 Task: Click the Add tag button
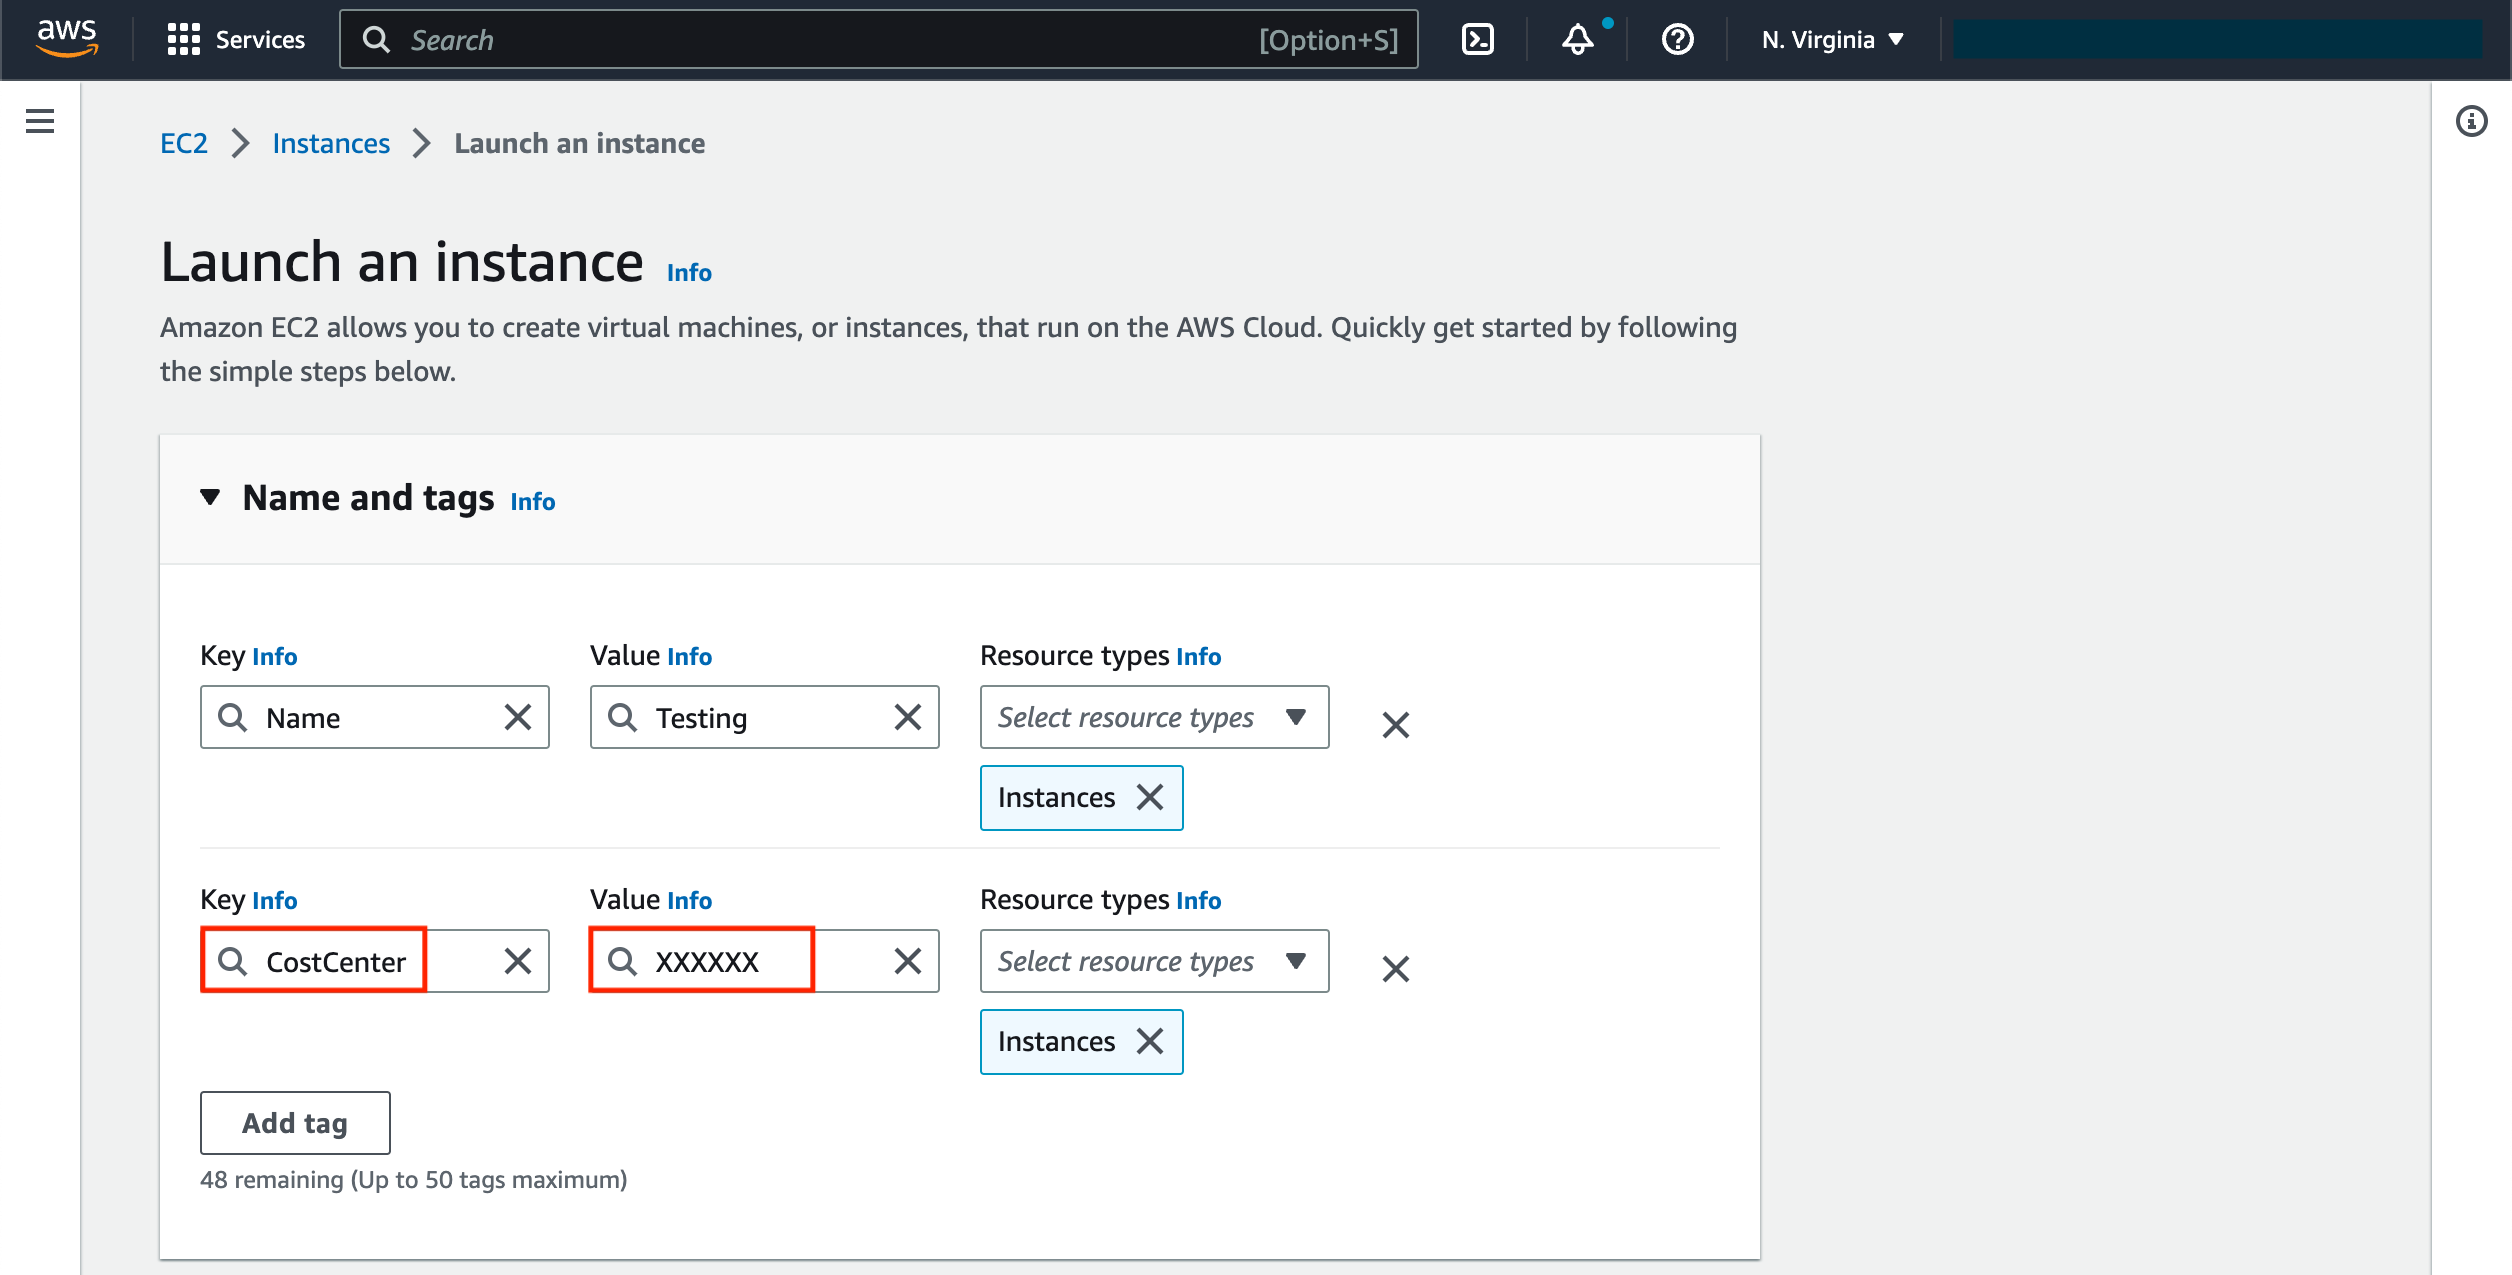point(294,1122)
